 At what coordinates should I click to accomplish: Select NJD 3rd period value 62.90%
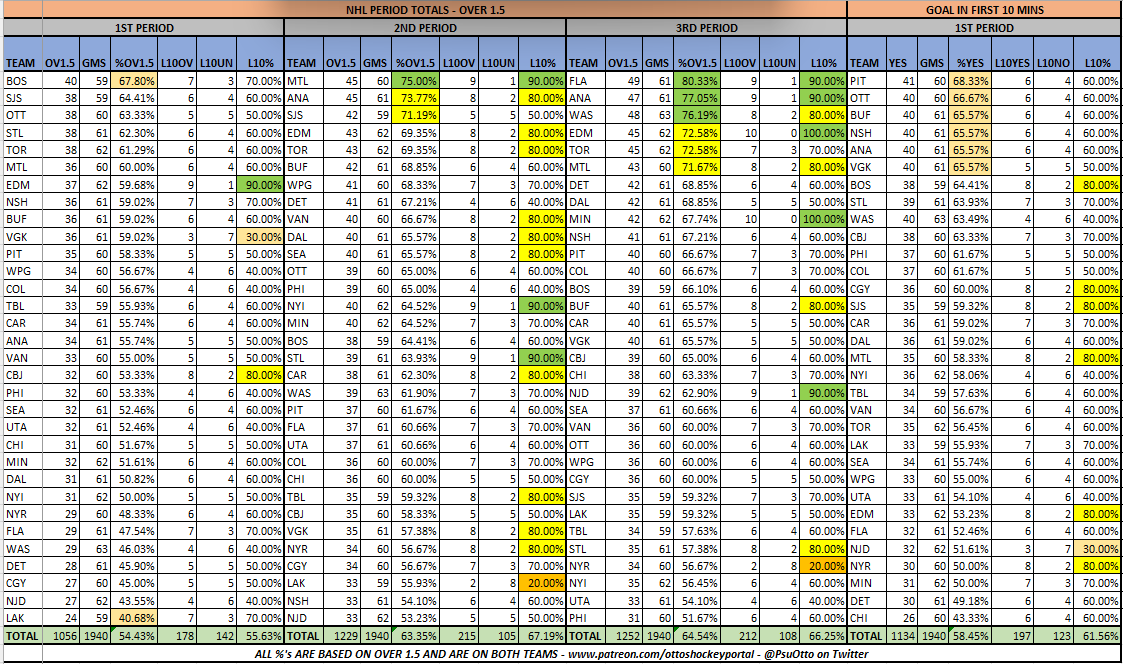pos(698,393)
